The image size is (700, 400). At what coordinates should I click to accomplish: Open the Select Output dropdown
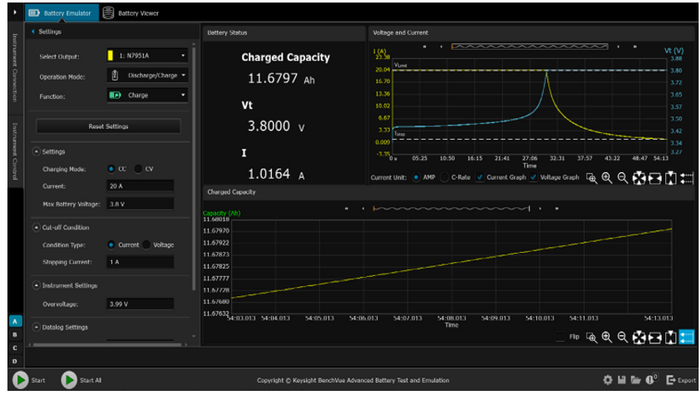147,55
